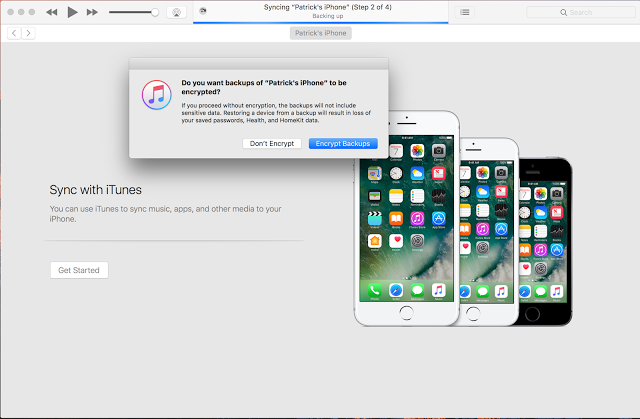The height and width of the screenshot is (419, 640).
Task: Select the Patrick's iPhone tab
Action: pyautogui.click(x=321, y=33)
